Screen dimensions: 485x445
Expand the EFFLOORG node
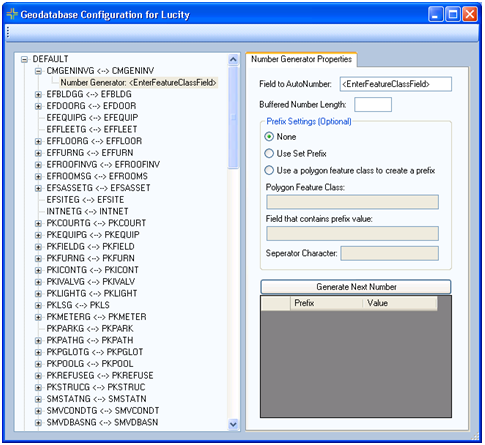click(x=38, y=141)
